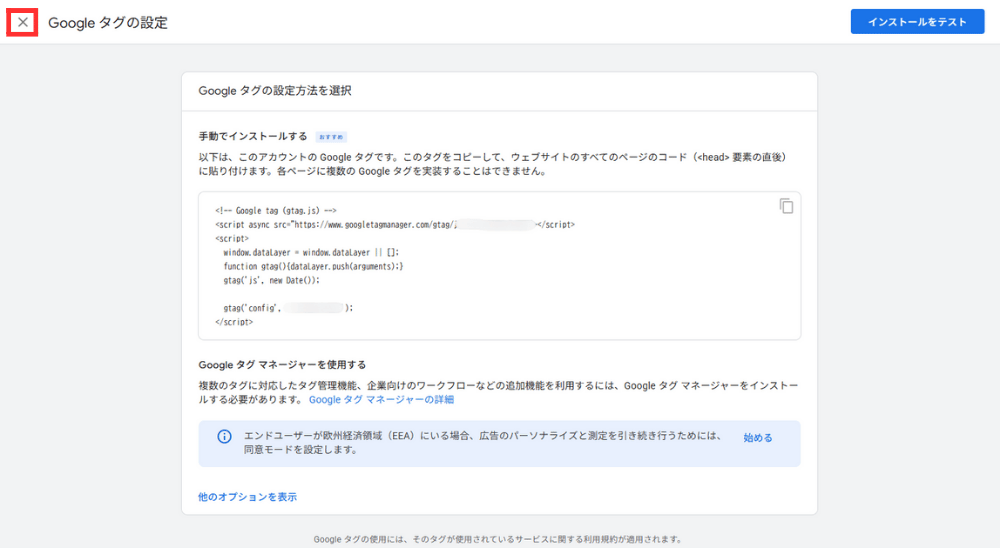Screen dimensions: 1000x551
Task: Click the Google タグの設定 page title
Action: point(108,22)
